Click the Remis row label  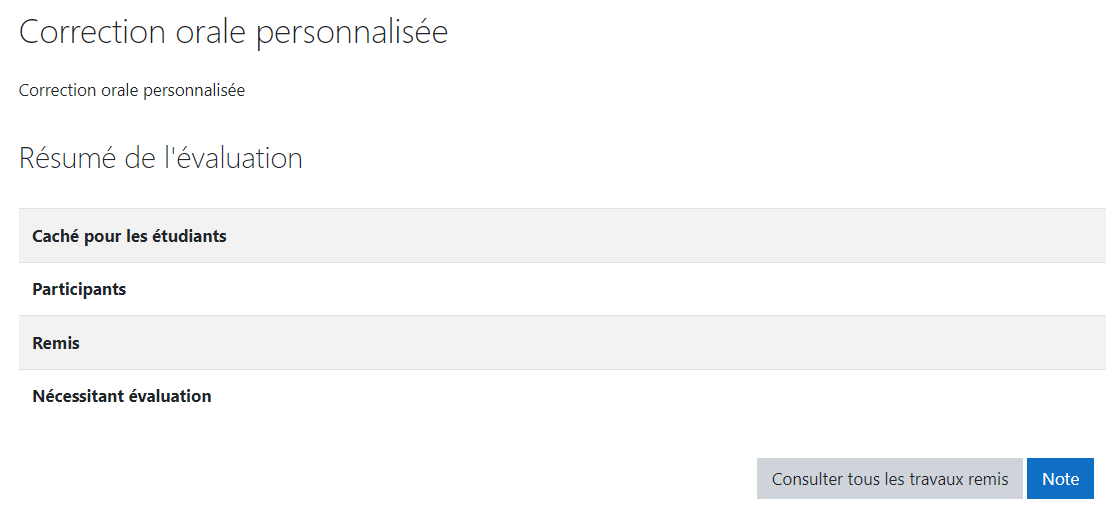point(56,343)
